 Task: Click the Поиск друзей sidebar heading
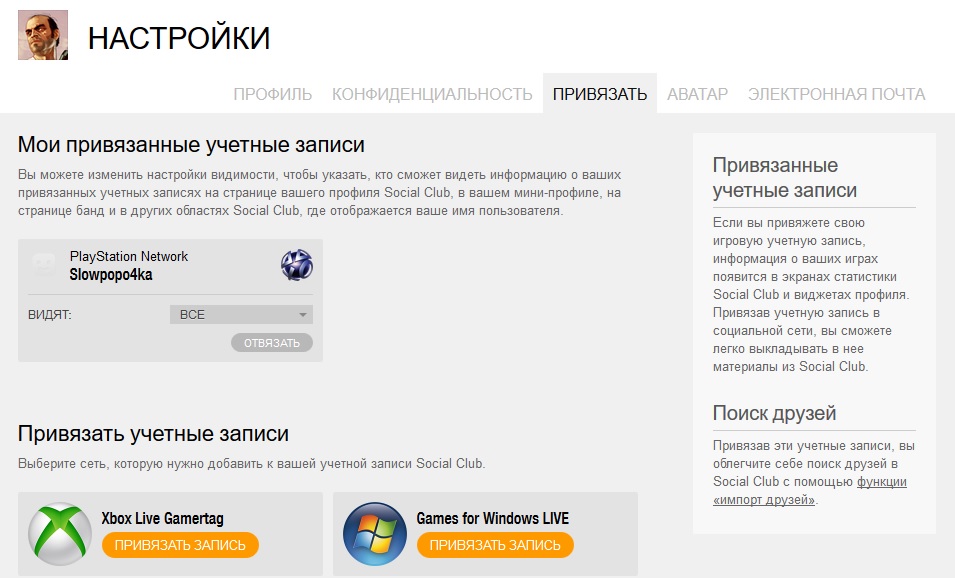pyautogui.click(x=774, y=413)
